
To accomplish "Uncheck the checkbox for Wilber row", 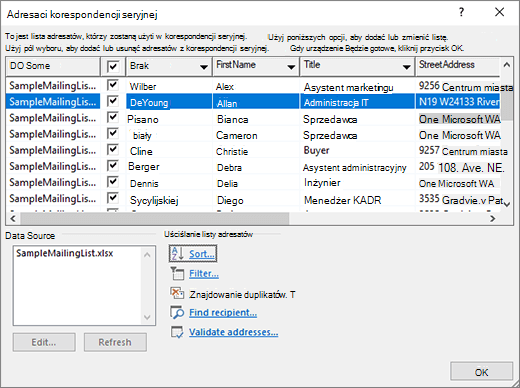I will click(113, 85).
